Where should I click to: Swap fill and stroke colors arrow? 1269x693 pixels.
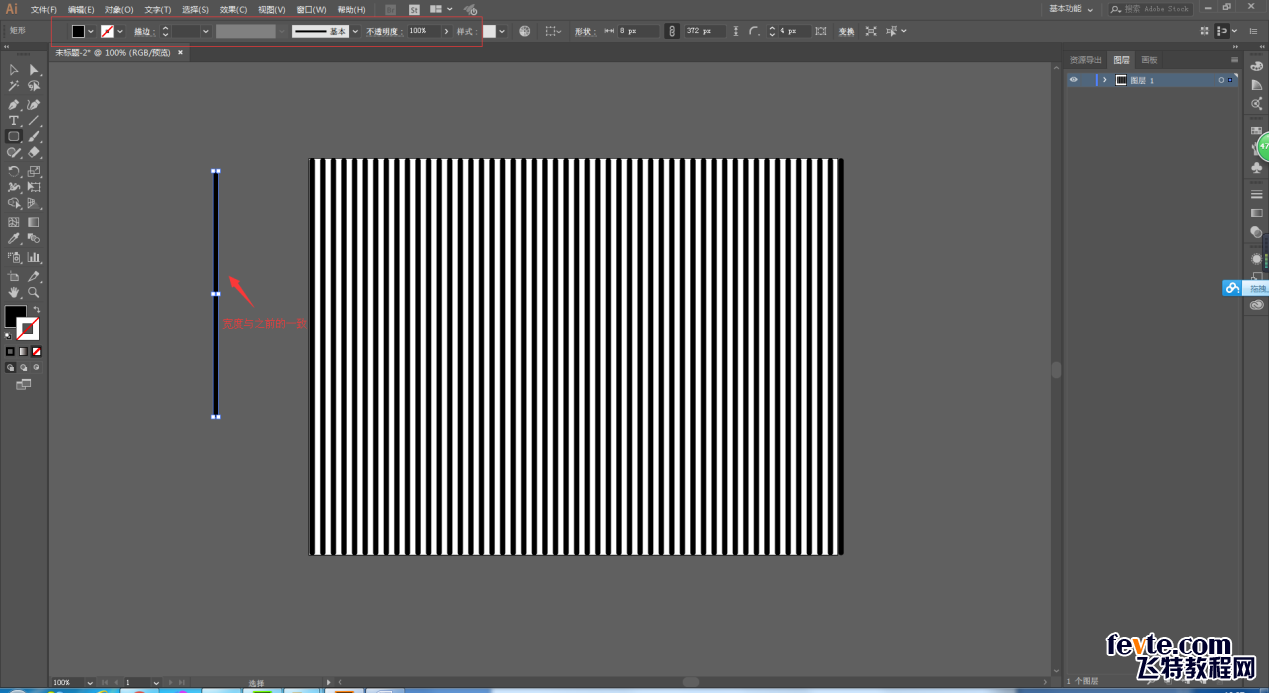coord(36,310)
